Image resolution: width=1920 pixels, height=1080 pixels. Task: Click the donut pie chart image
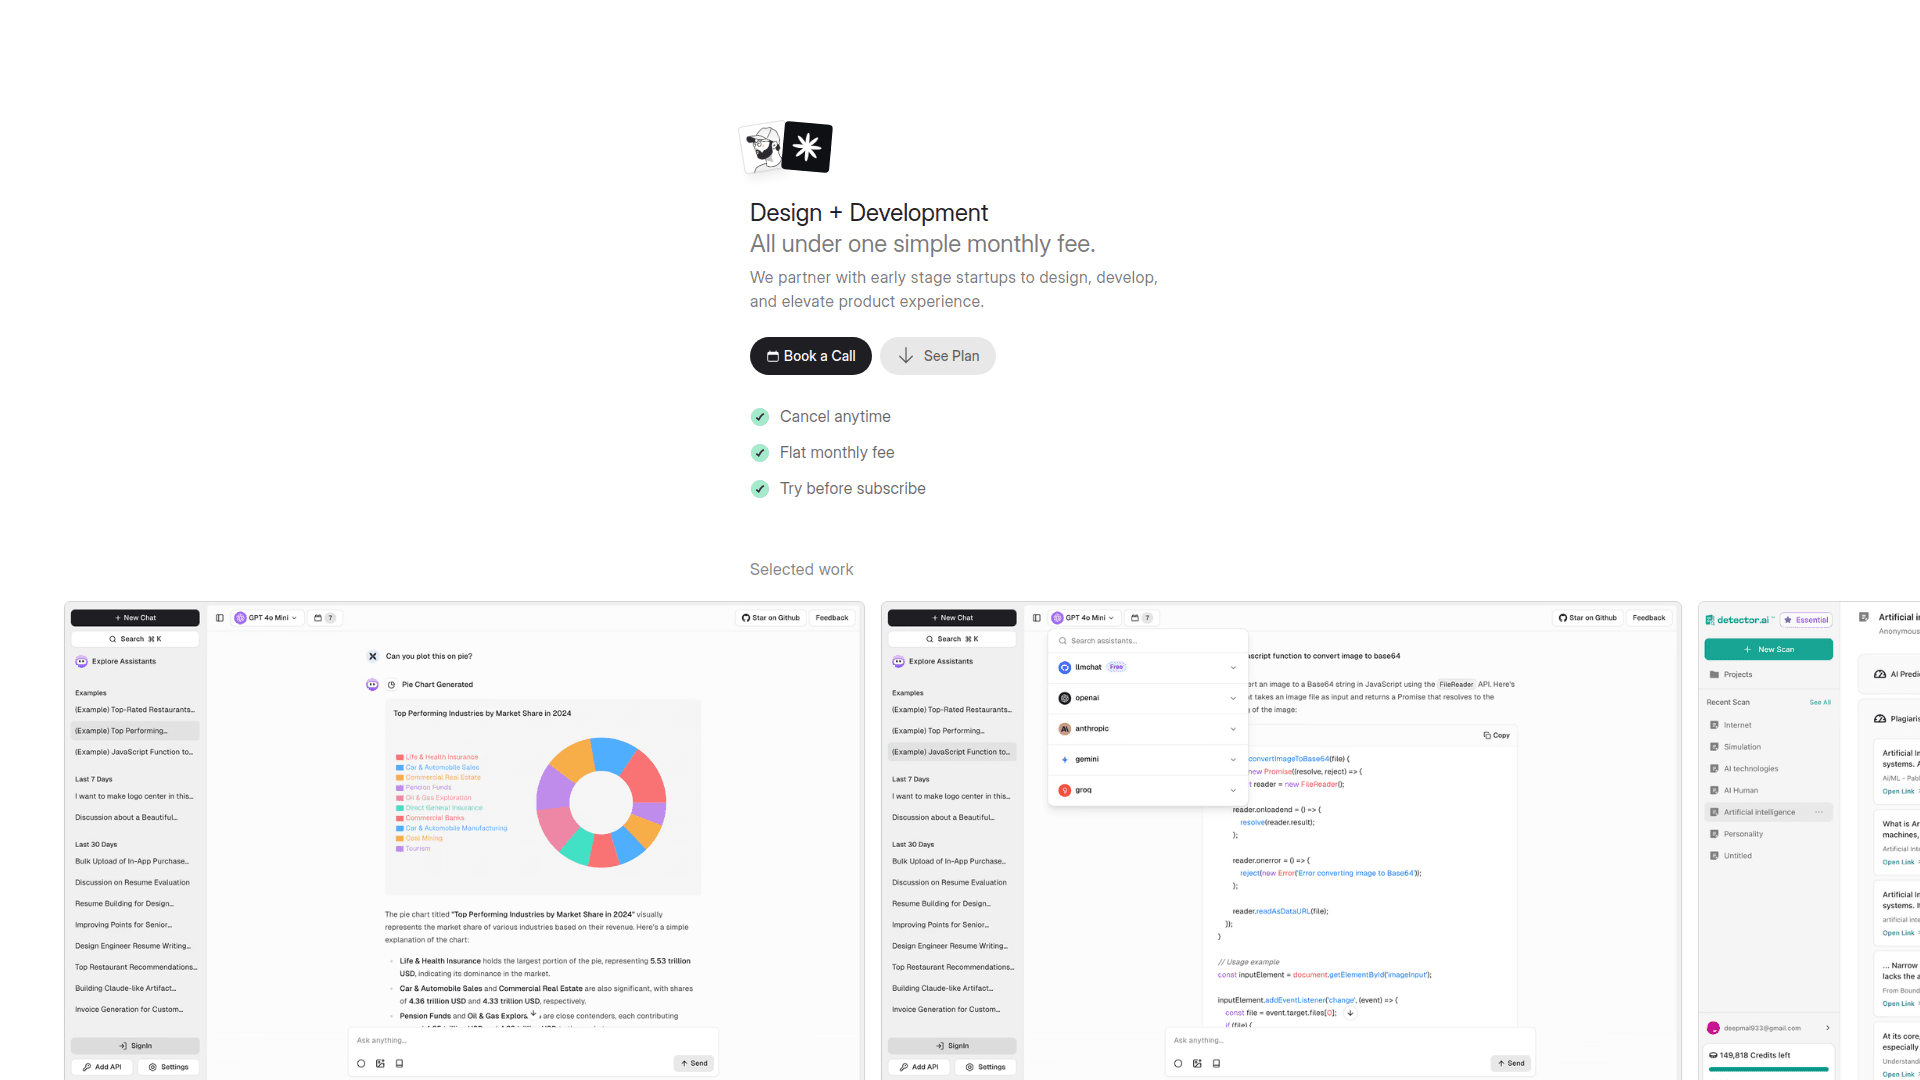[x=601, y=801]
